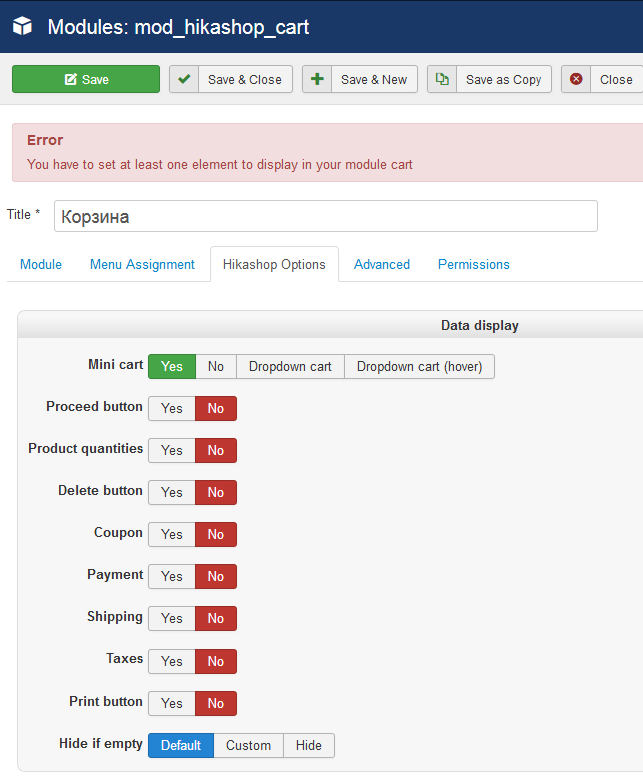Click the checkmark icon on Save & Close

pos(185,79)
